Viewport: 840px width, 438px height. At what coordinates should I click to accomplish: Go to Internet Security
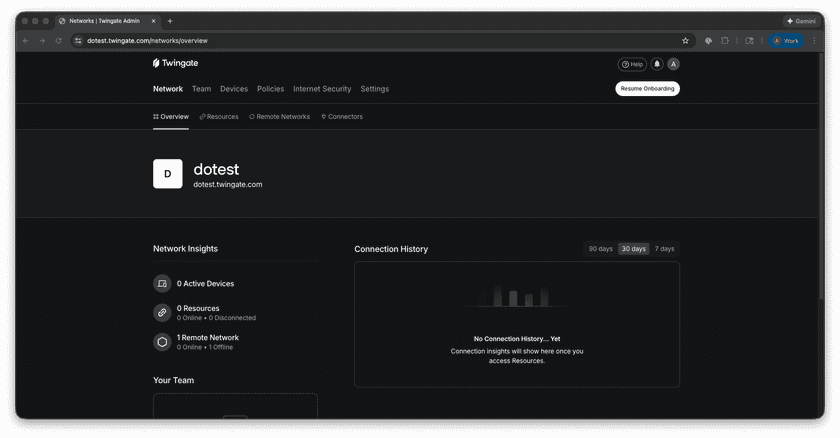(322, 89)
